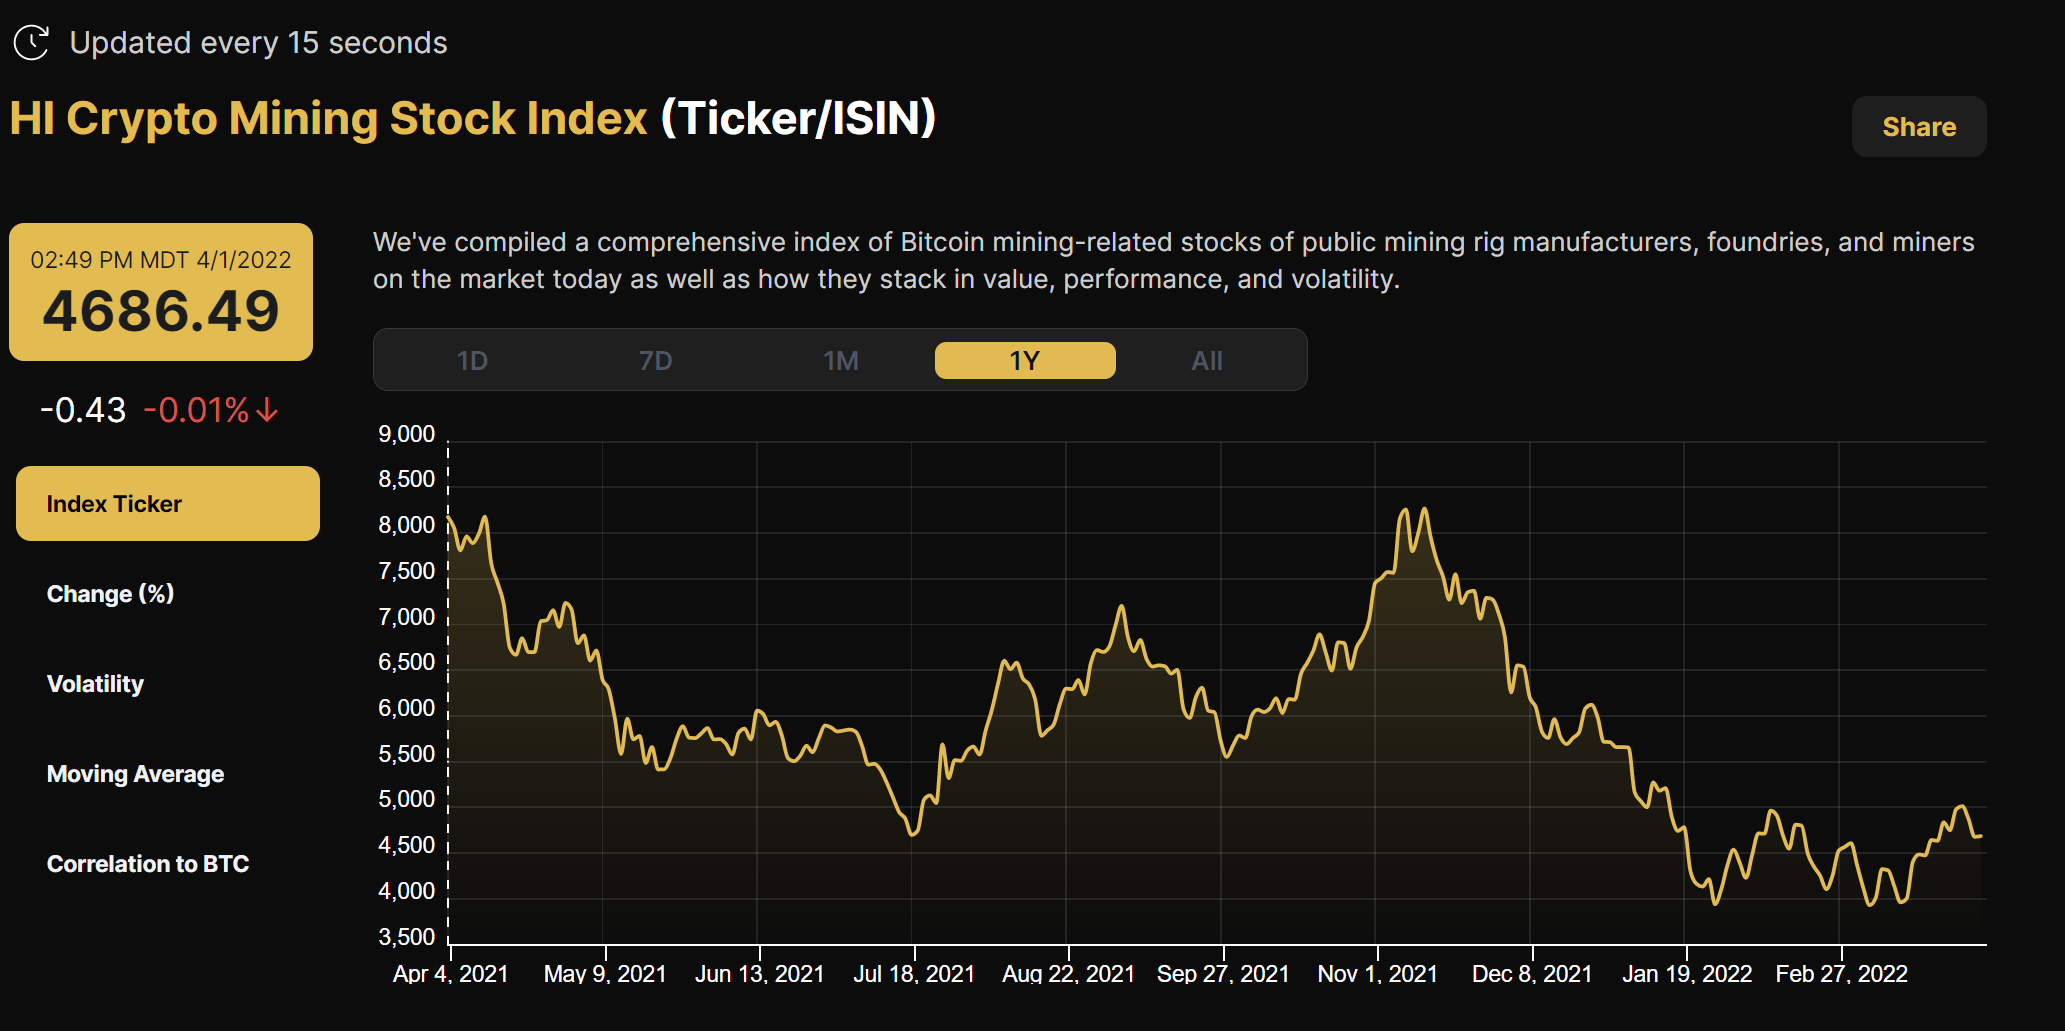Image resolution: width=2065 pixels, height=1031 pixels.
Task: Click the Share button
Action: point(1919,127)
